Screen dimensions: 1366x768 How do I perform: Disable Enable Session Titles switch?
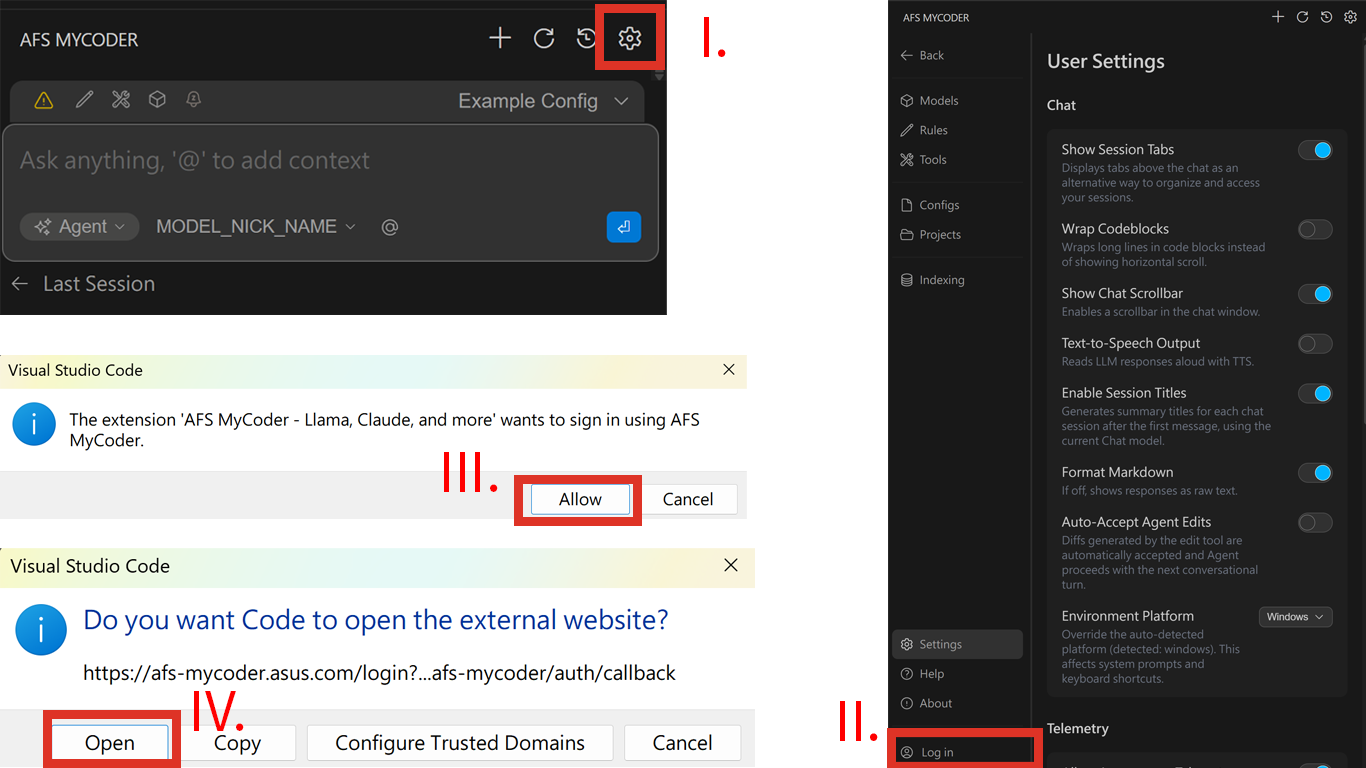1315,394
